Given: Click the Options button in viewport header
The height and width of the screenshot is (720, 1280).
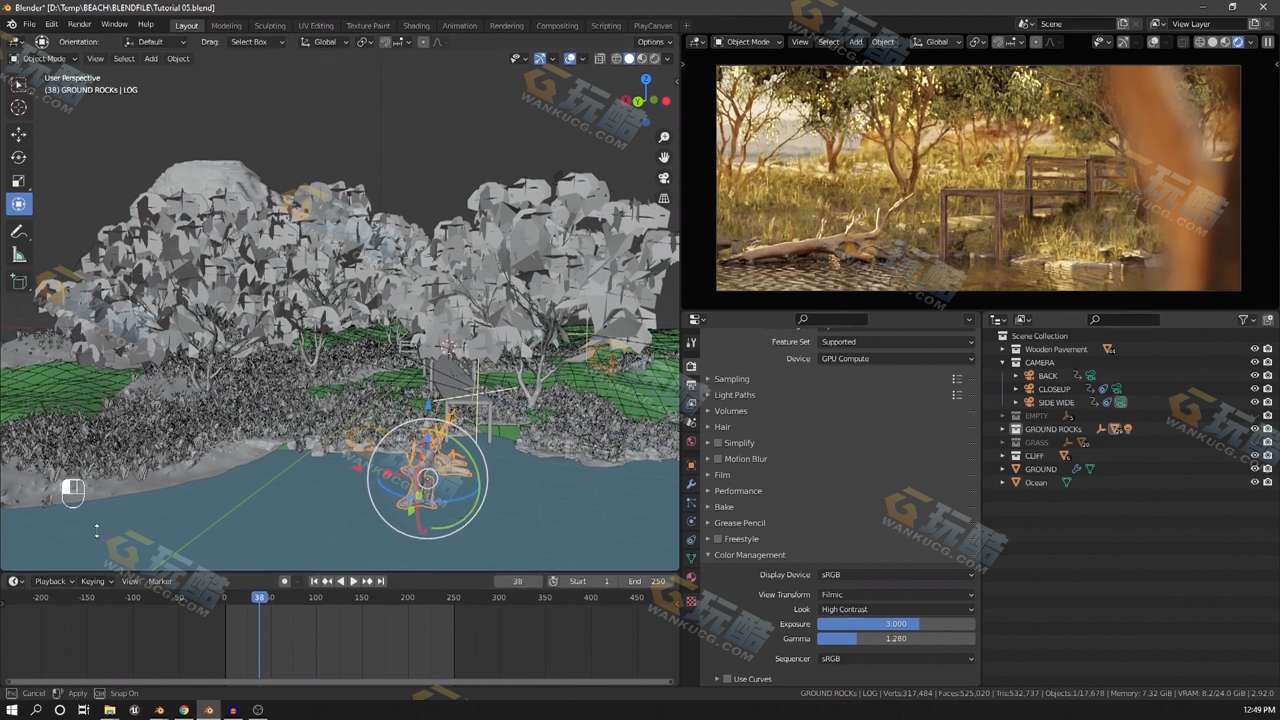Looking at the screenshot, I should tap(652, 42).
